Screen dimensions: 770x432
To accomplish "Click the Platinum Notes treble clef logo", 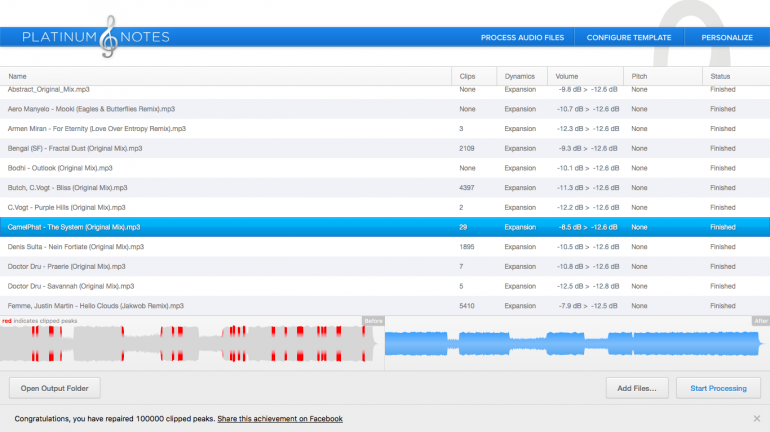I will [109, 37].
